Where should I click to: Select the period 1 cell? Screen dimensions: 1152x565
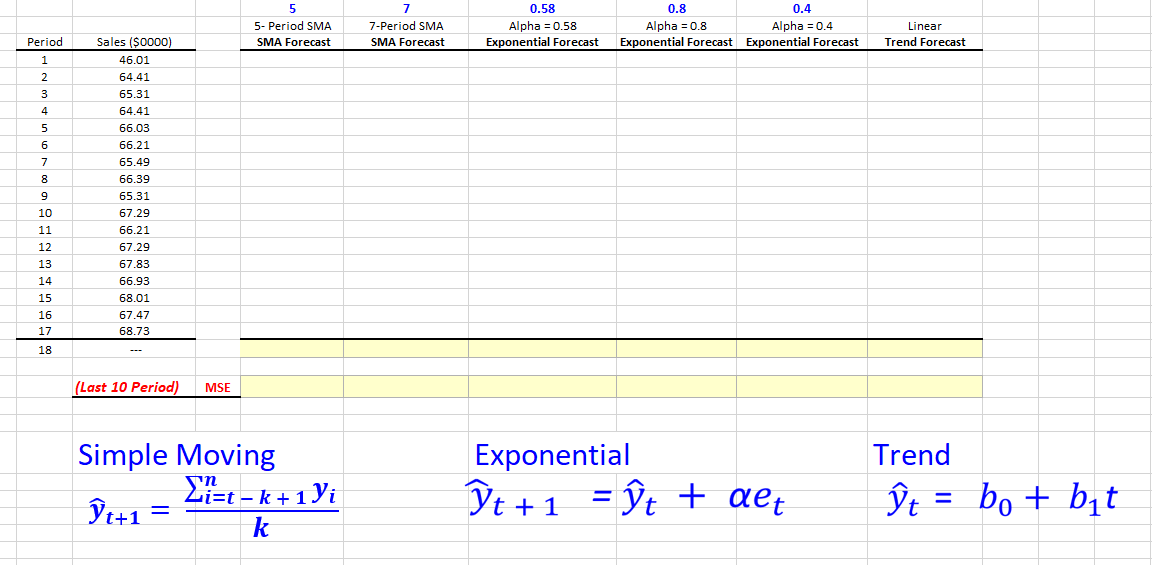[x=44, y=60]
